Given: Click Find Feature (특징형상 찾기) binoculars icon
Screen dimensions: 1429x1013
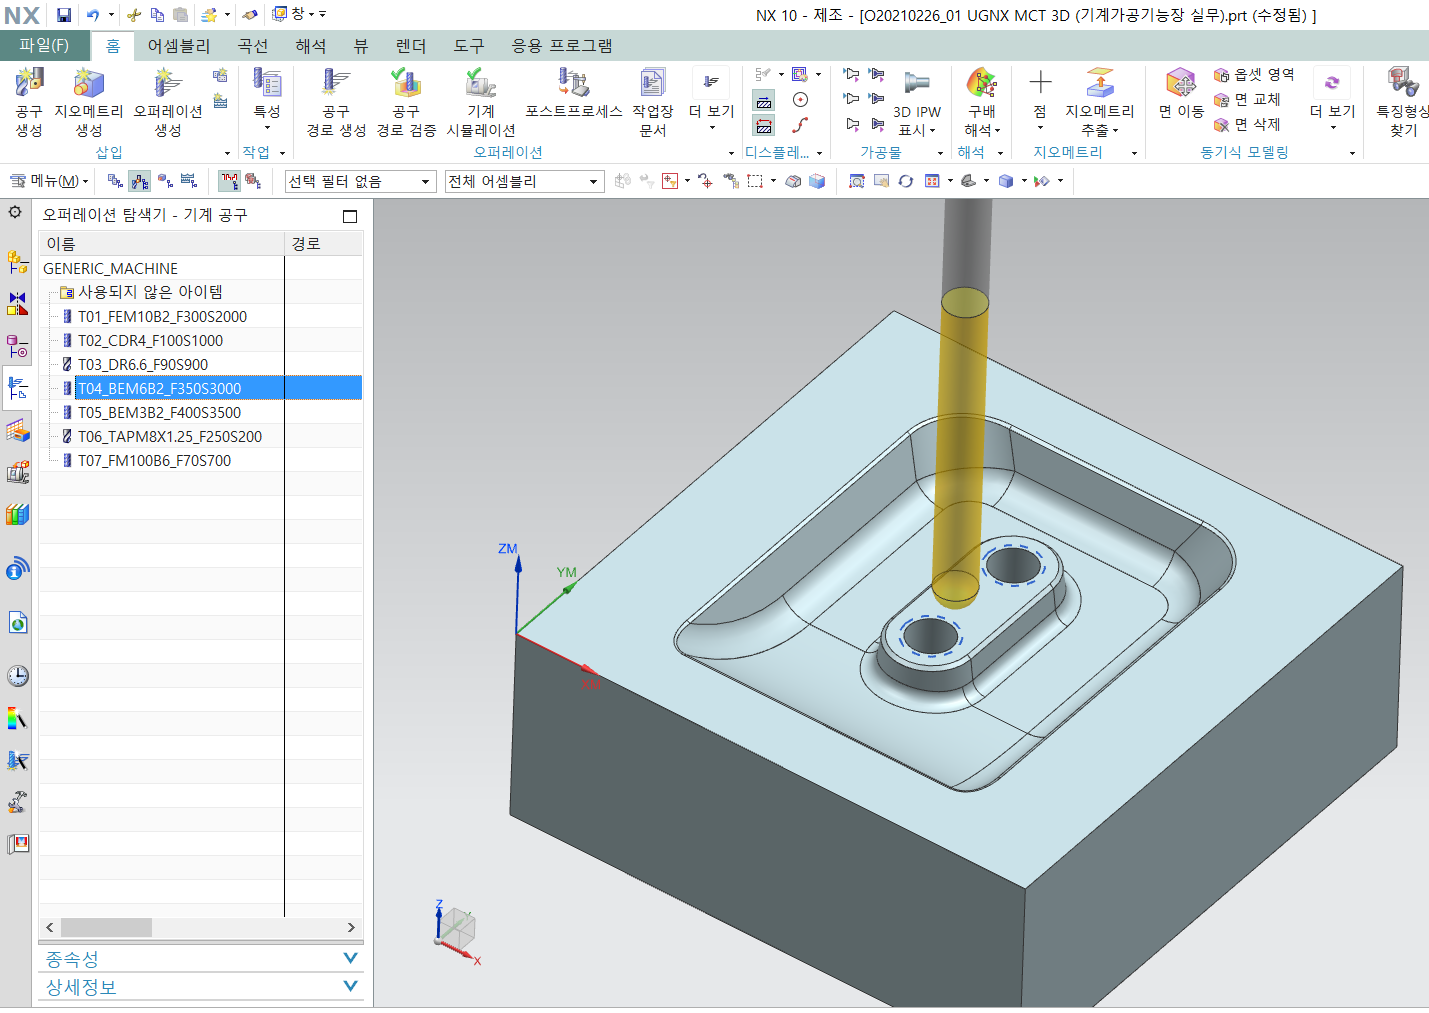Looking at the screenshot, I should [x=1402, y=102].
